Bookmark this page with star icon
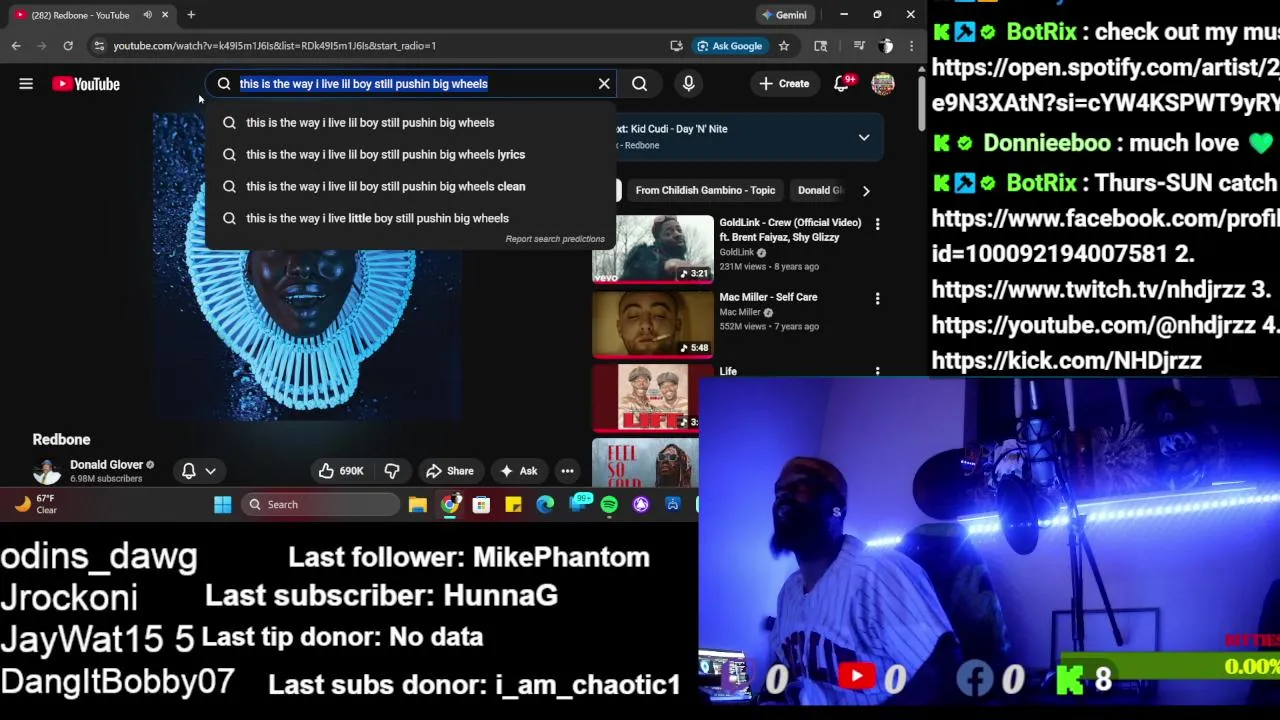This screenshot has height=720, width=1280. tap(784, 46)
